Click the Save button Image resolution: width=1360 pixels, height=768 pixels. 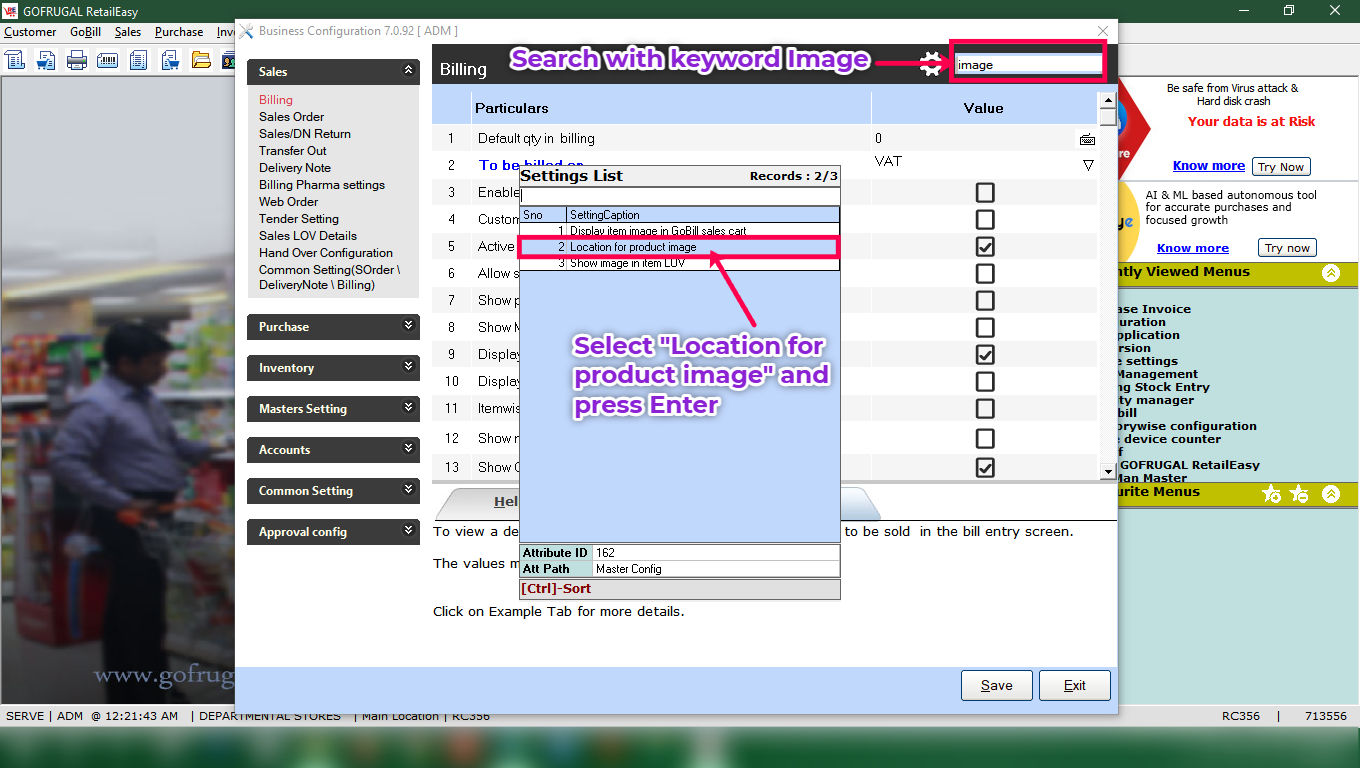996,685
